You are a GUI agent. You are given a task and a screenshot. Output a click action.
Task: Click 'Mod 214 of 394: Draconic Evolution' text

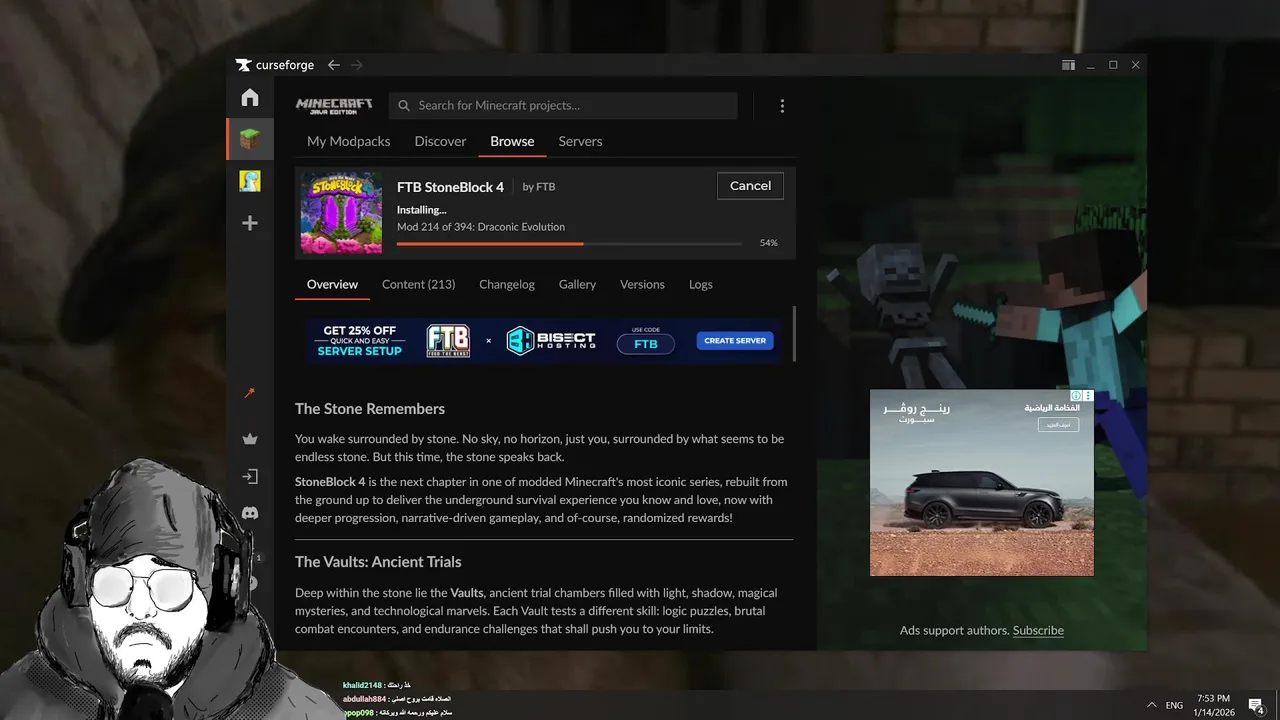(481, 227)
